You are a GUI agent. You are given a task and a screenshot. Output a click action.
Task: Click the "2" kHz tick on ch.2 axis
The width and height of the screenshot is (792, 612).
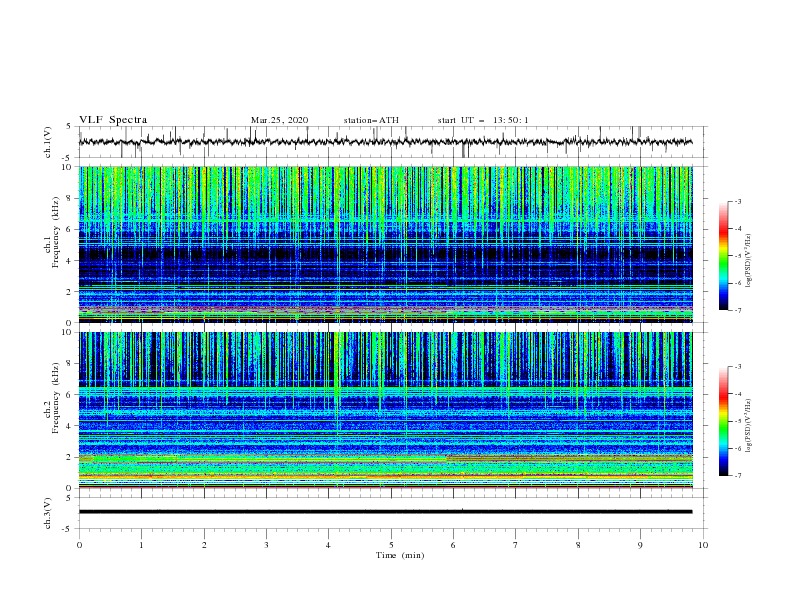(x=69, y=457)
